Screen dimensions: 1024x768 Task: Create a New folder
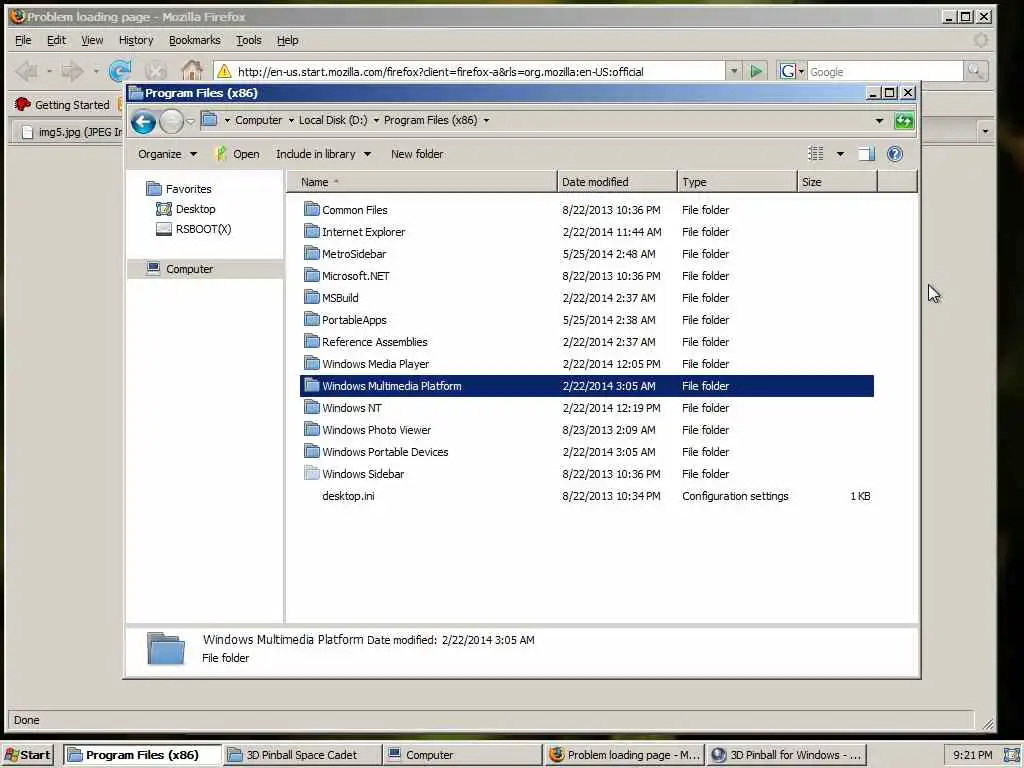pyautogui.click(x=417, y=154)
